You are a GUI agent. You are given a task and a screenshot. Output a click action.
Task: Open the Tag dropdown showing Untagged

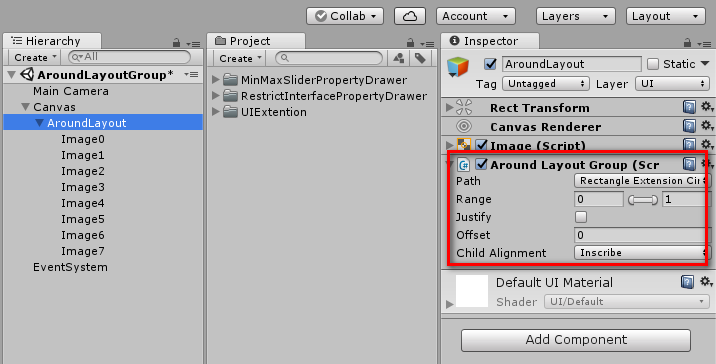click(545, 84)
